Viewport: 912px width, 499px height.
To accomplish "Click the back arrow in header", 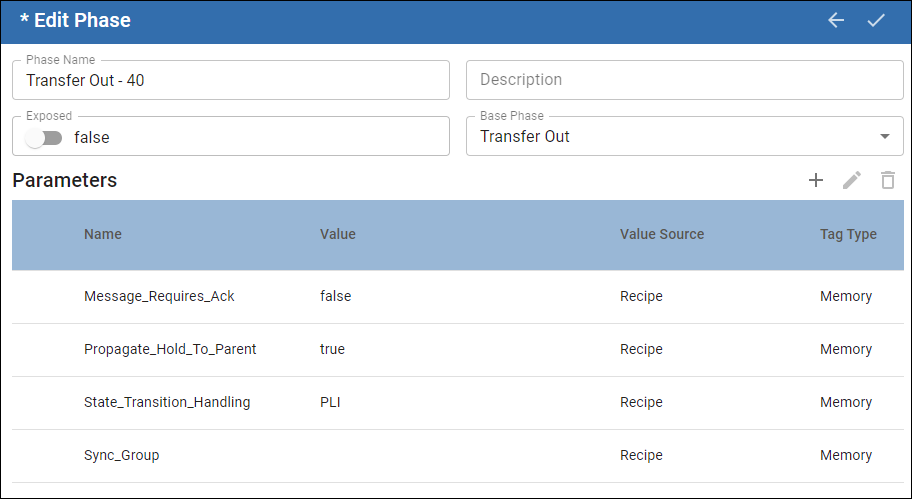I will coord(836,20).
